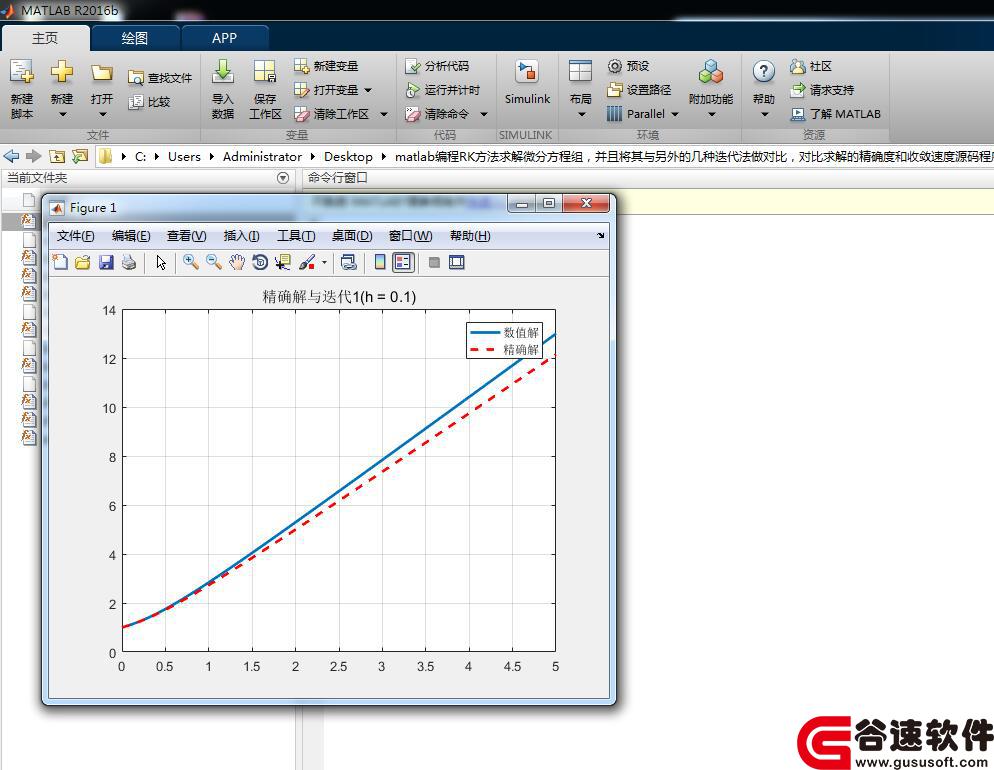Open Preferences (预设)
This screenshot has width=994, height=770.
point(628,65)
